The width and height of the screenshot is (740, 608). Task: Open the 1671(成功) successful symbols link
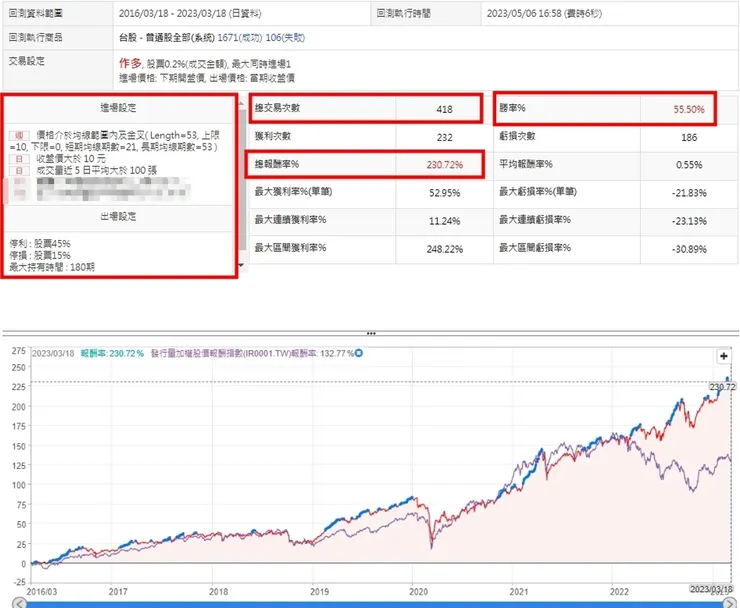pyautogui.click(x=239, y=38)
